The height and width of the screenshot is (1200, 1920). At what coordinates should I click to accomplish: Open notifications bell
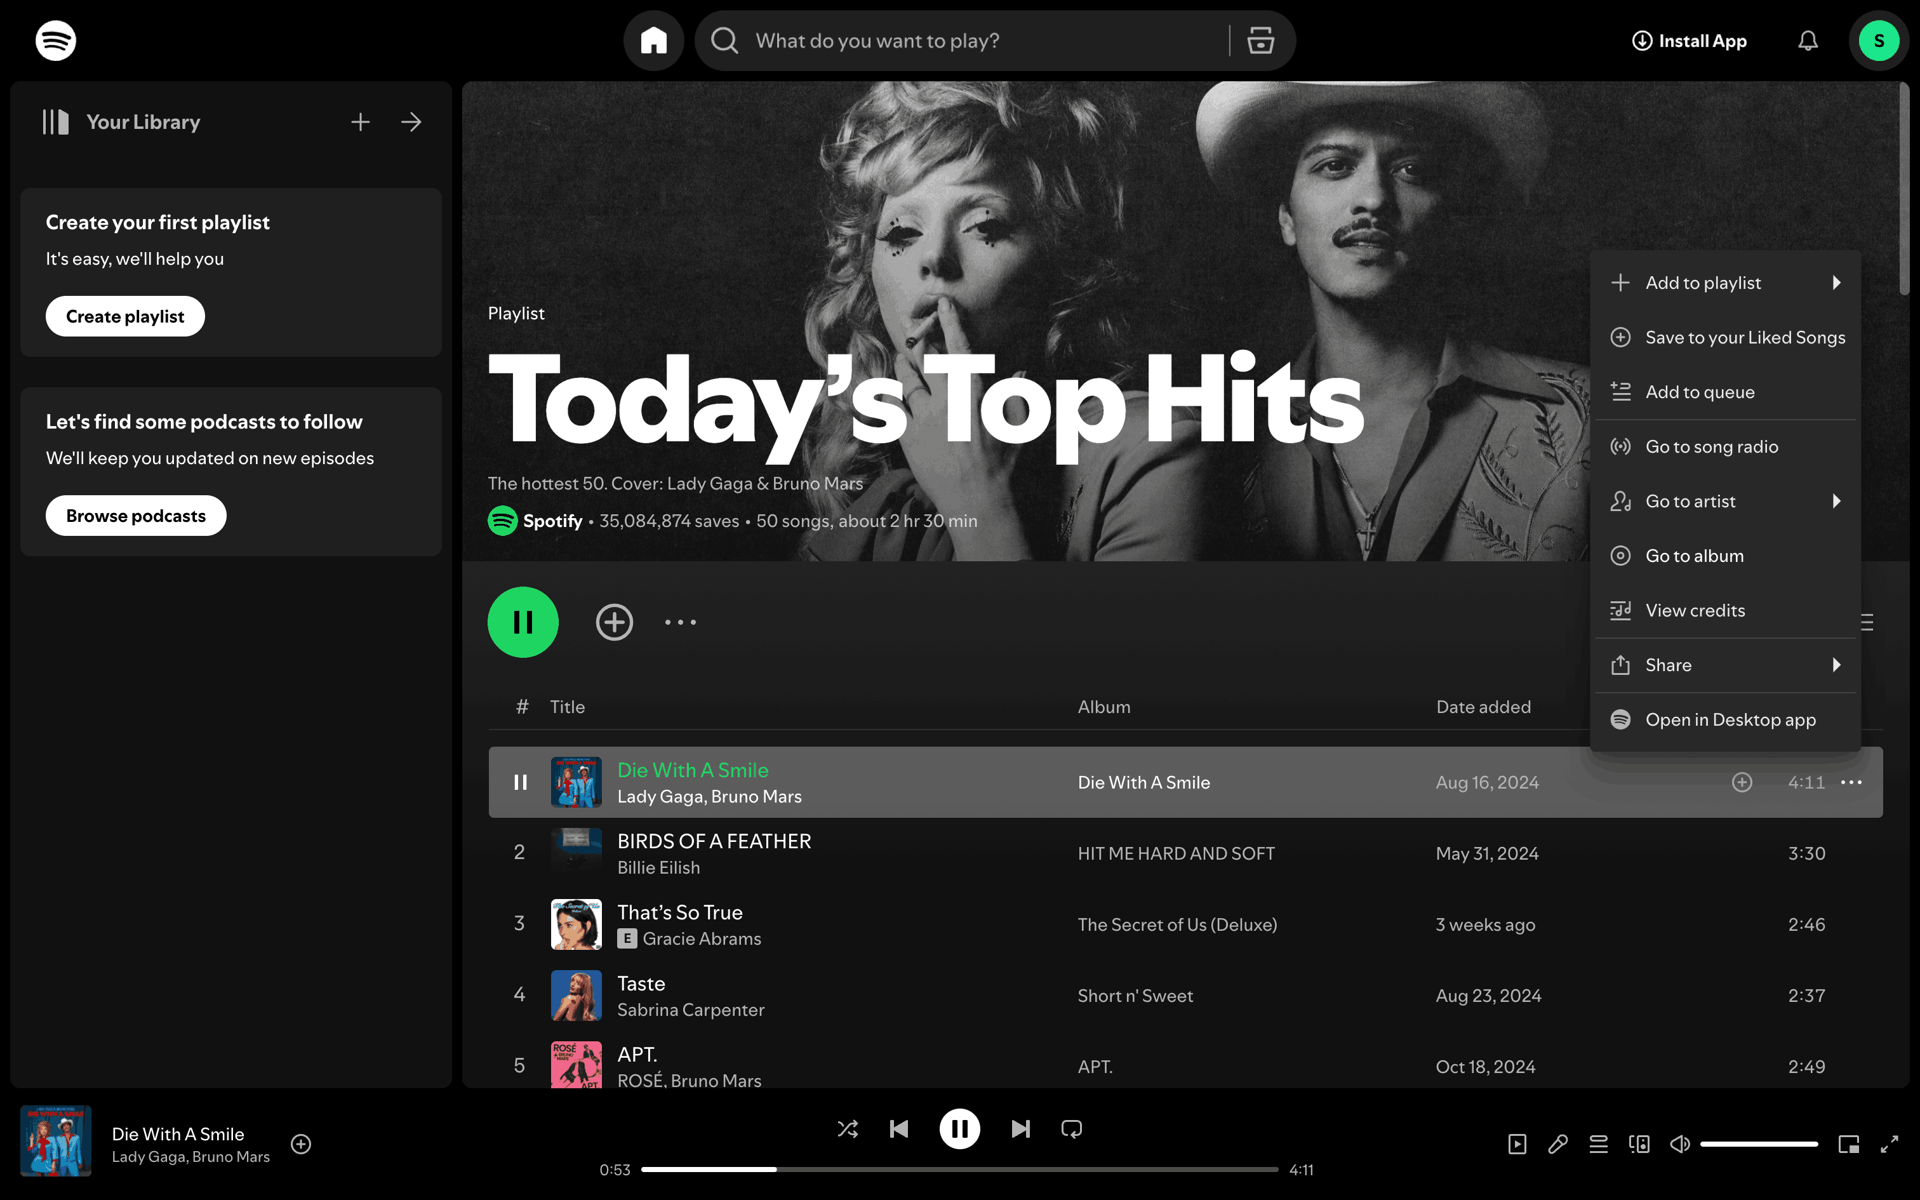click(x=1808, y=41)
